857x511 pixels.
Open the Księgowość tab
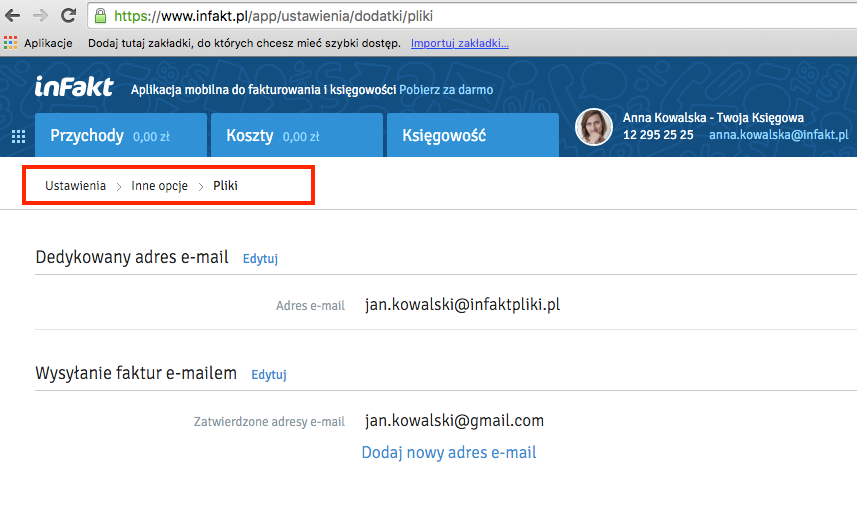tap(473, 135)
